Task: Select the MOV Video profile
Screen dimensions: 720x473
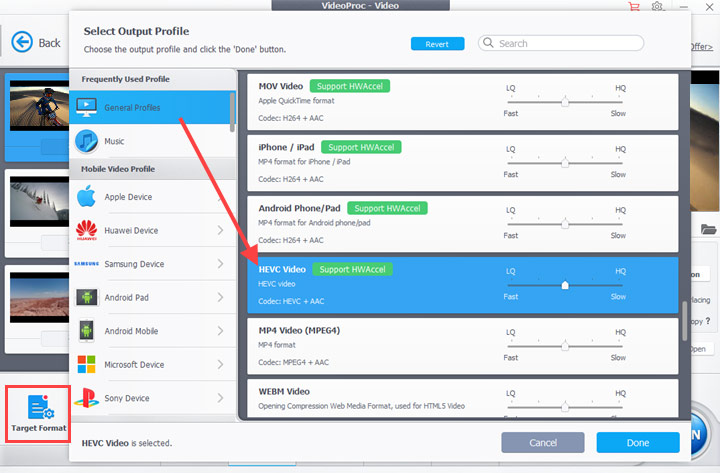Action: pos(462,102)
